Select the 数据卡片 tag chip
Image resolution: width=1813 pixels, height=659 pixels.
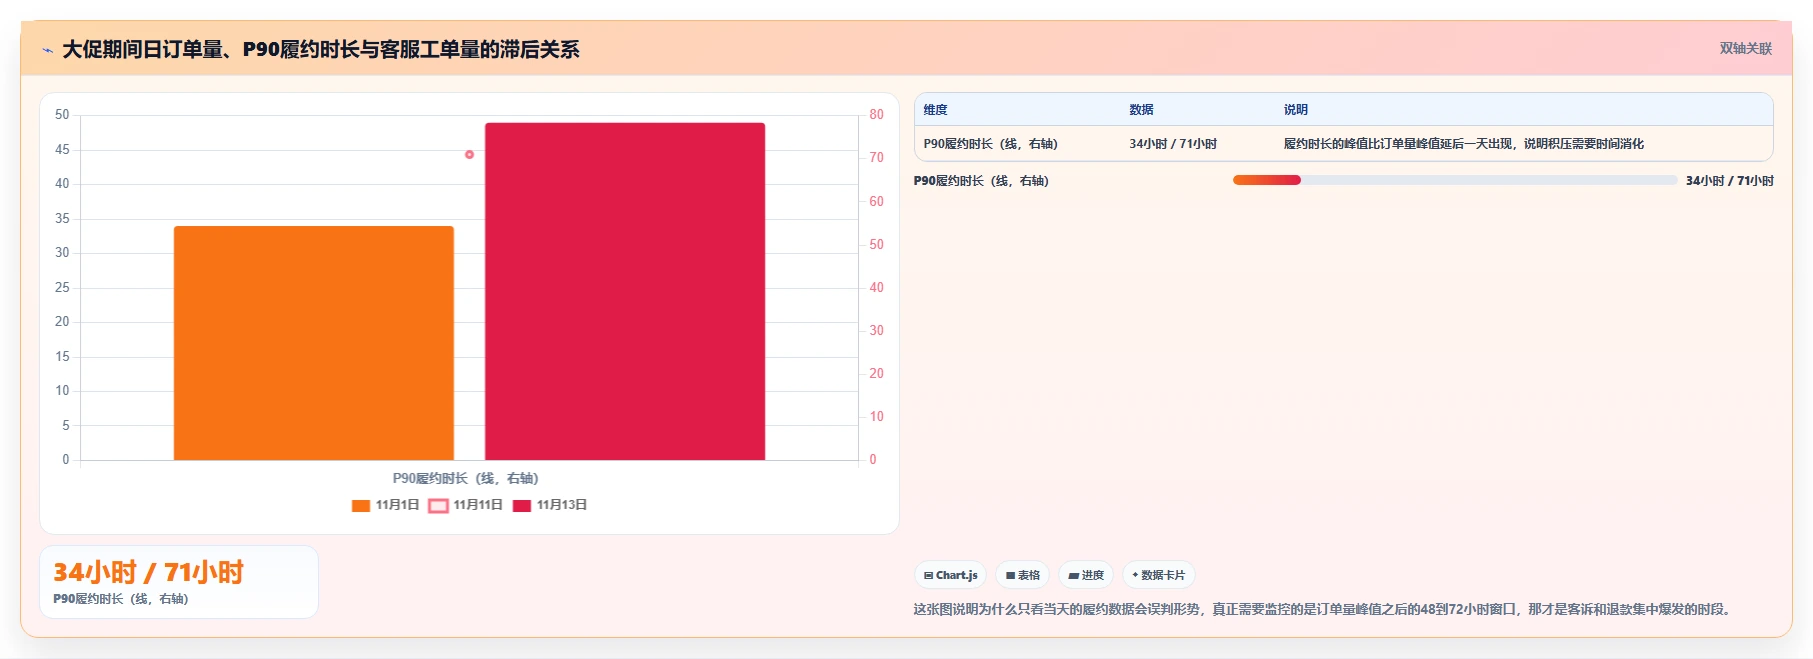click(1159, 575)
